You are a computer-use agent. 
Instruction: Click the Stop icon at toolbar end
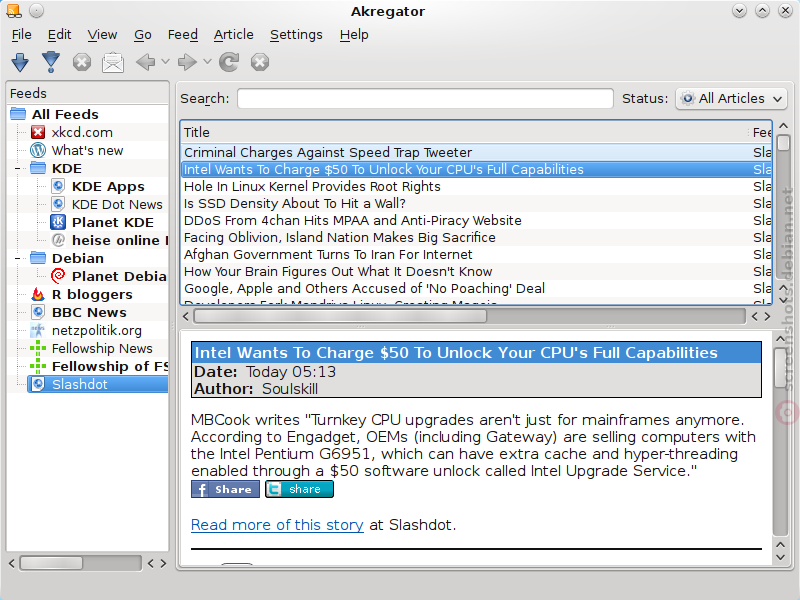260,62
